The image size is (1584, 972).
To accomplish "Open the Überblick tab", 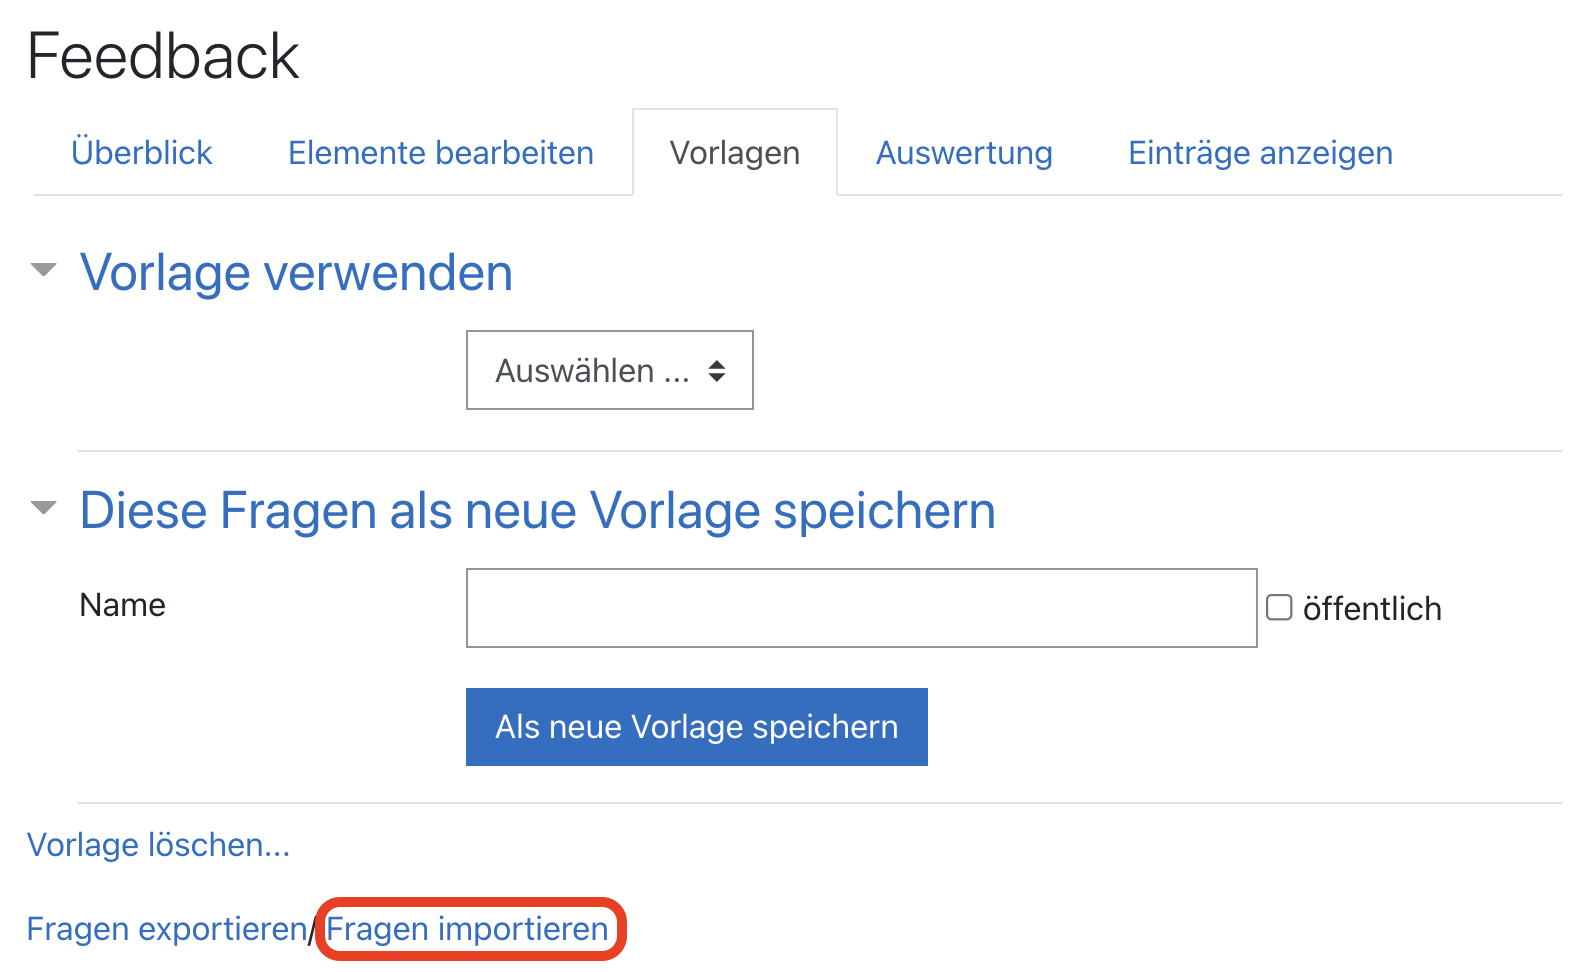I will [x=142, y=153].
